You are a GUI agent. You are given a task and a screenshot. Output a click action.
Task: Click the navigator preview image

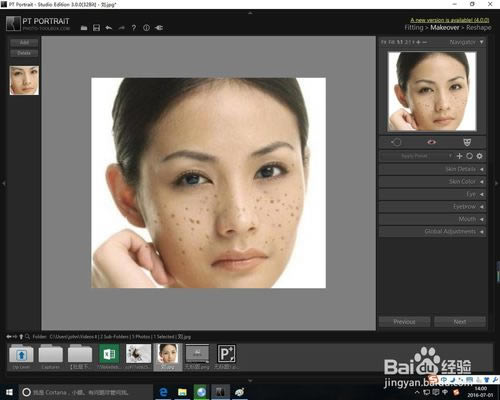click(x=432, y=91)
